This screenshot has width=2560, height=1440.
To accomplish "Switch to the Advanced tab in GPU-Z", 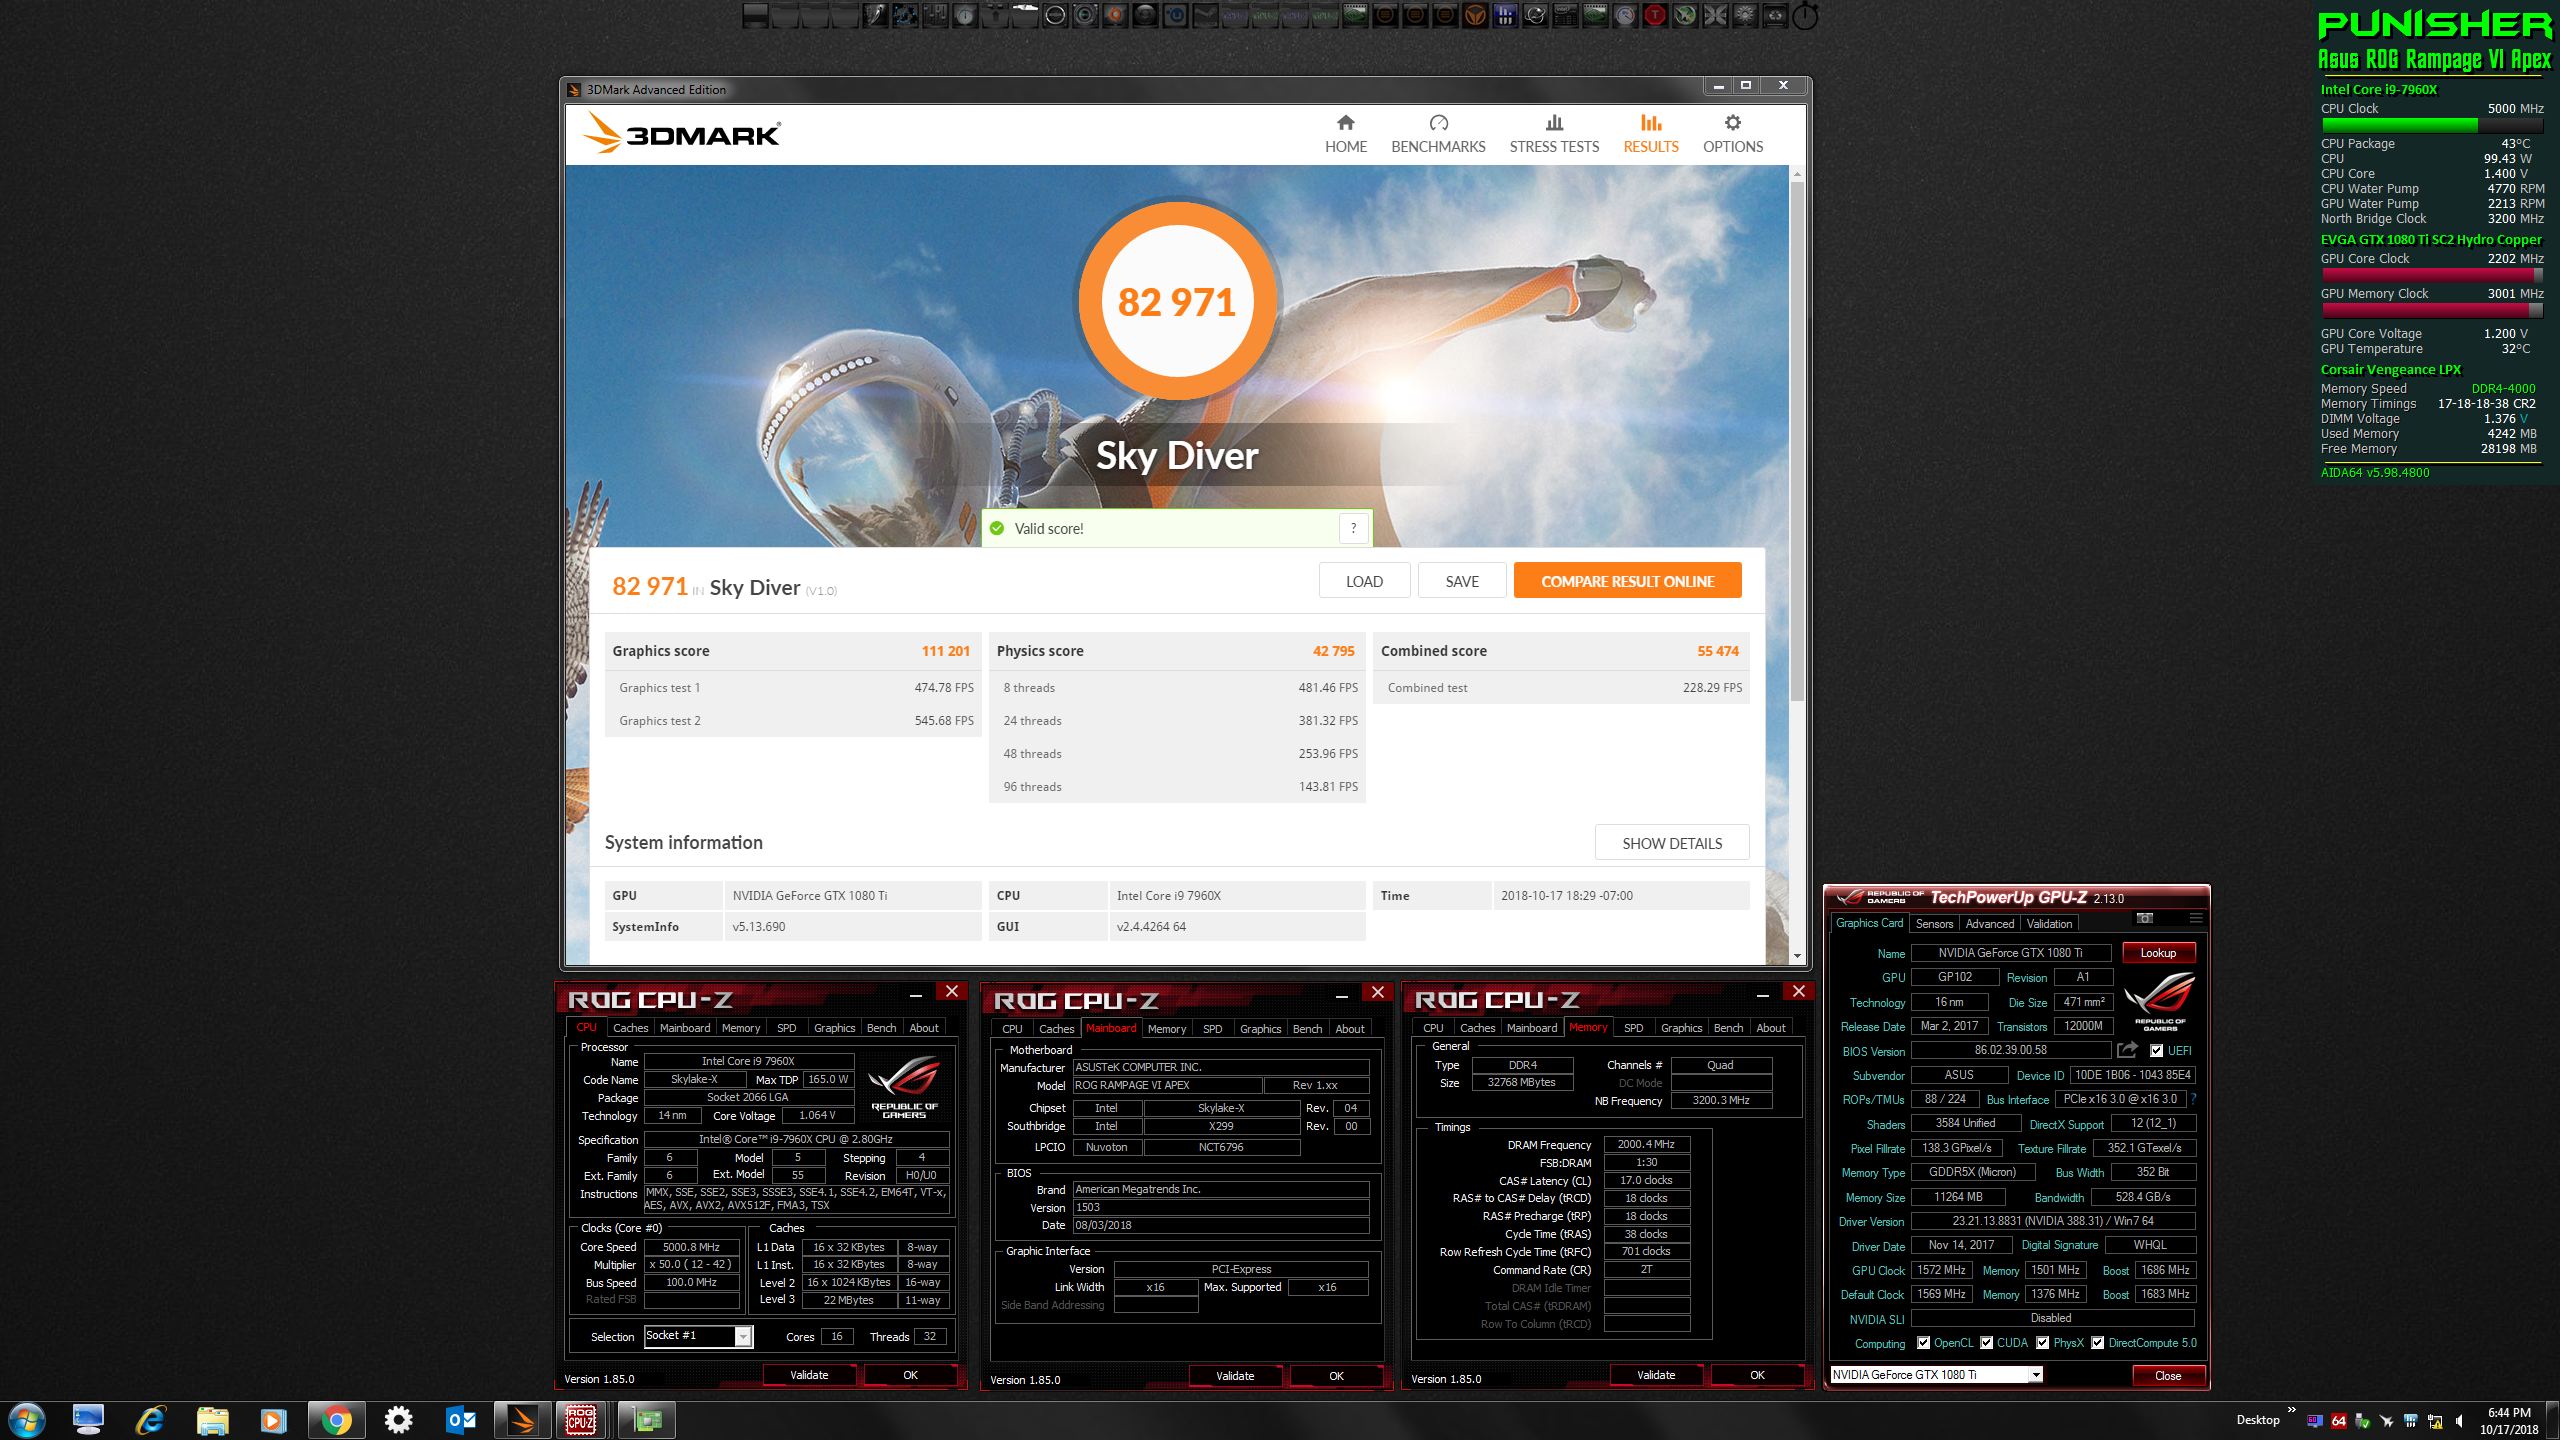I will click(1990, 924).
